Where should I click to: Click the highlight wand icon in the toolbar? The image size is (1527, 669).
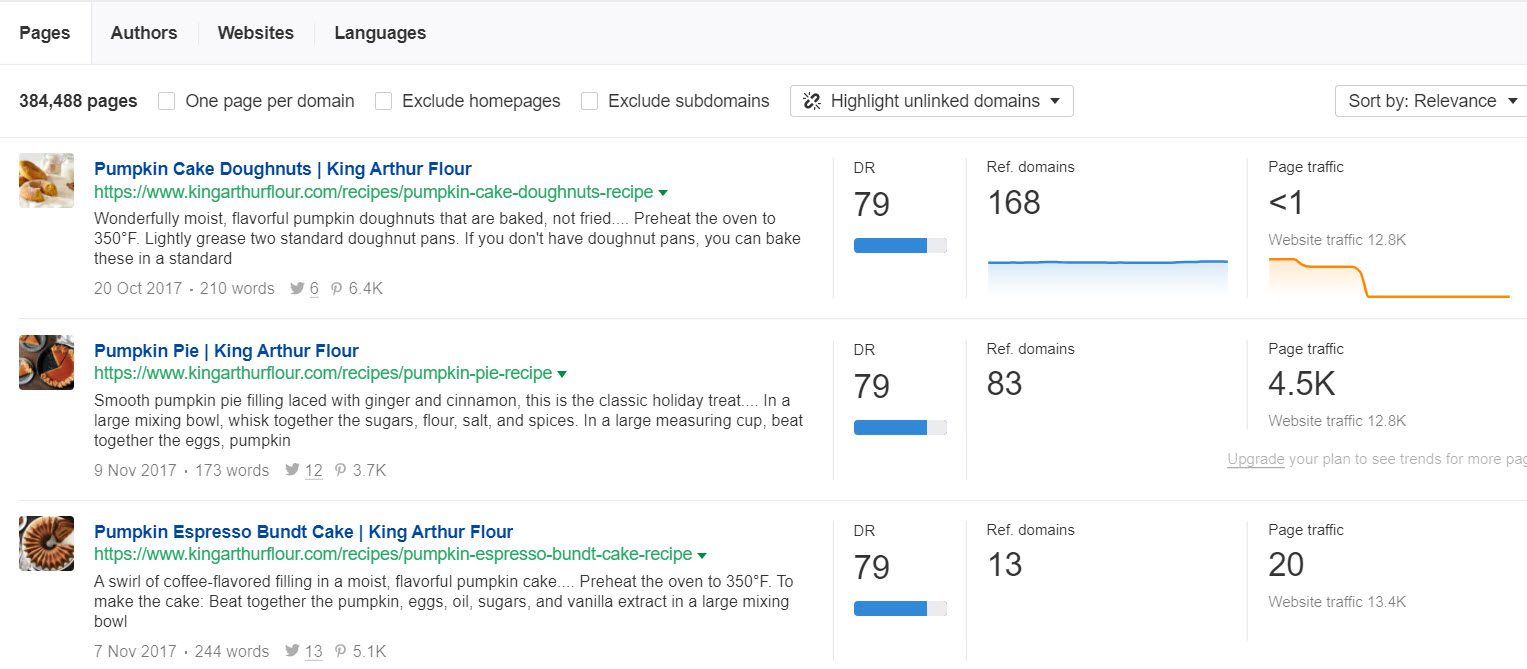coord(810,100)
